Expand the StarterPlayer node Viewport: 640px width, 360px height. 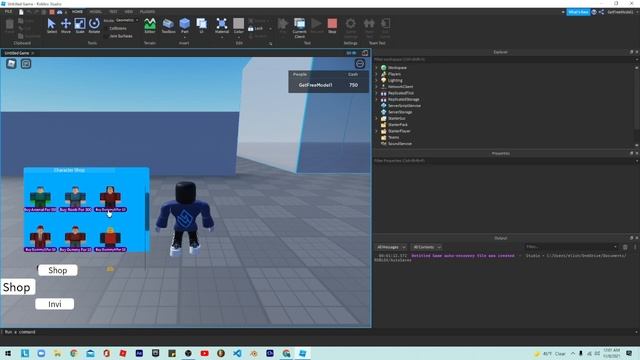pos(376,131)
